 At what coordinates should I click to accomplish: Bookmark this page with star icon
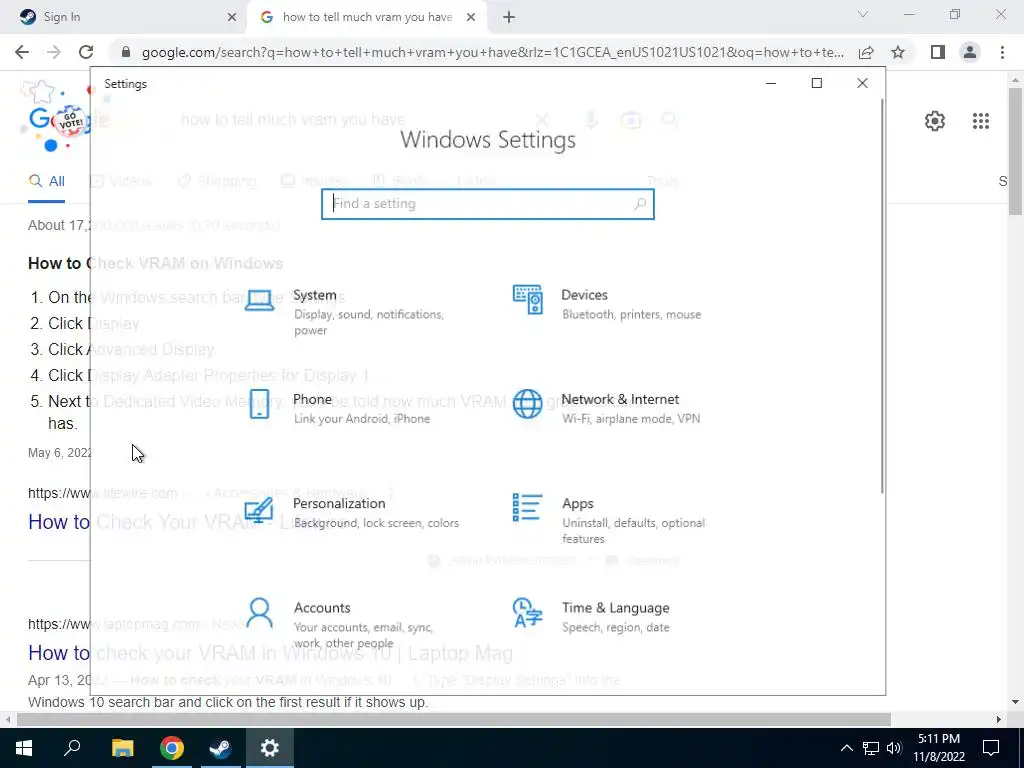(898, 52)
